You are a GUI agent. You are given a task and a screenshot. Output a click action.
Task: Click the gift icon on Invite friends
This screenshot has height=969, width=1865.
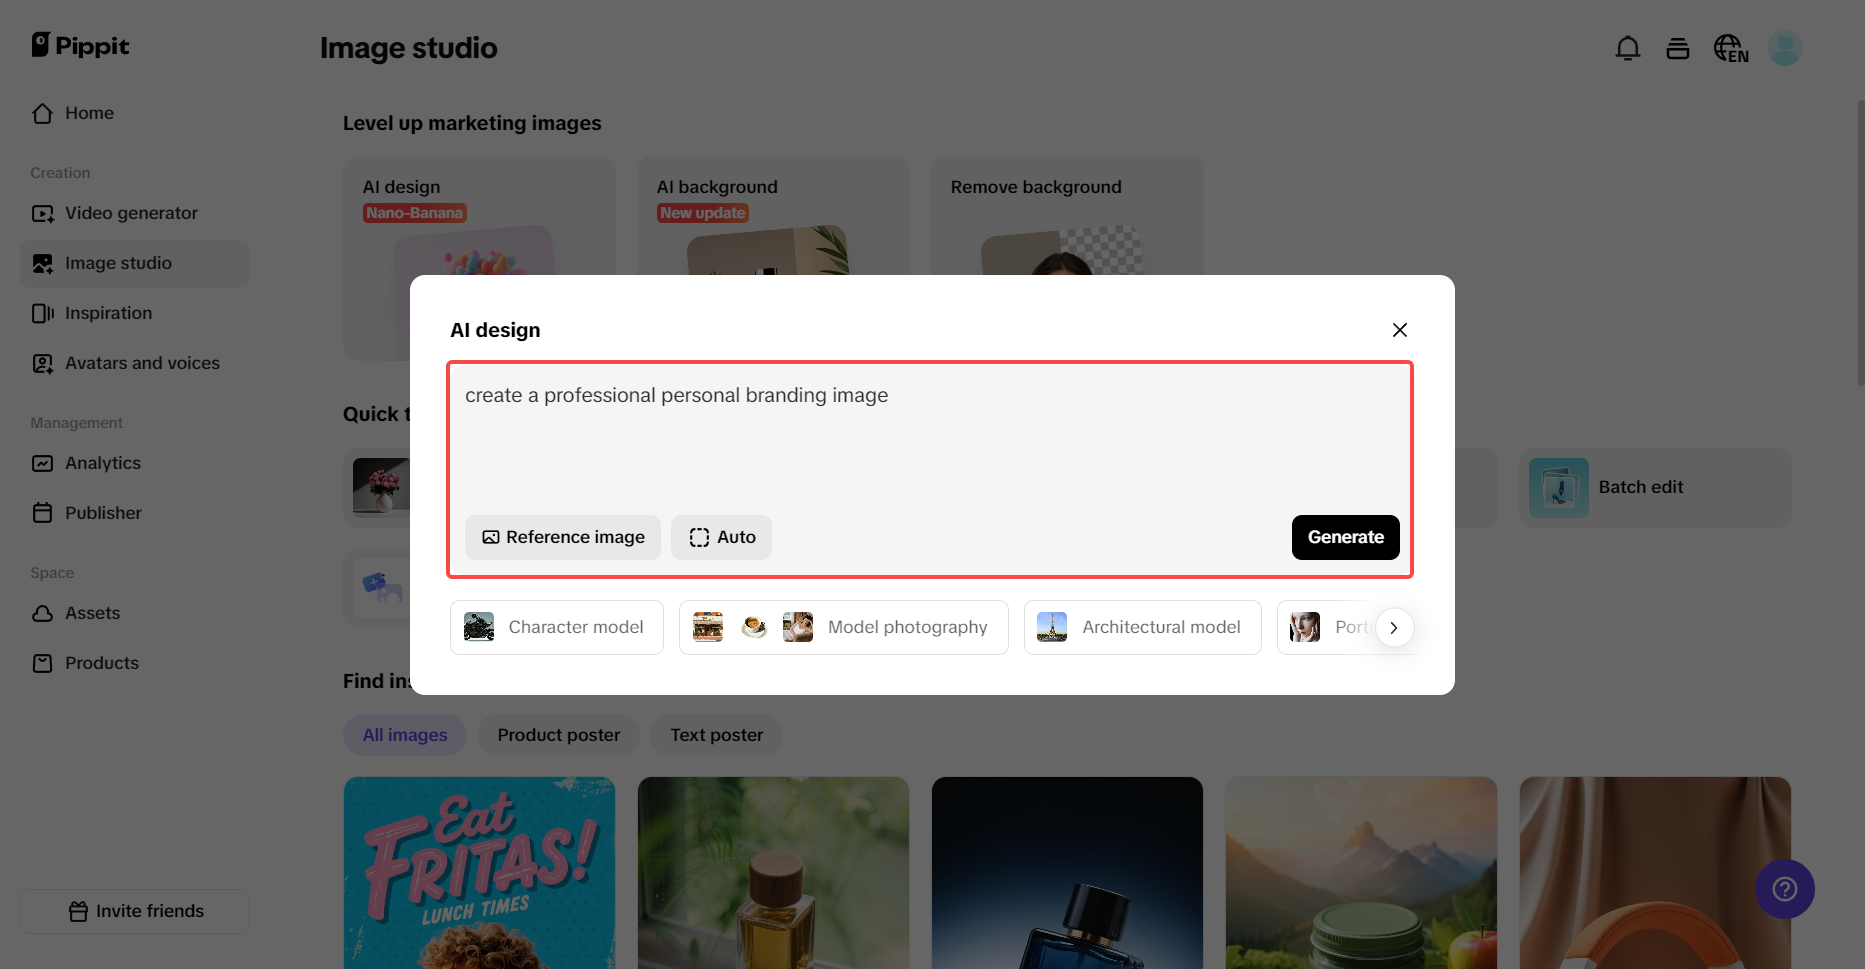[78, 911]
